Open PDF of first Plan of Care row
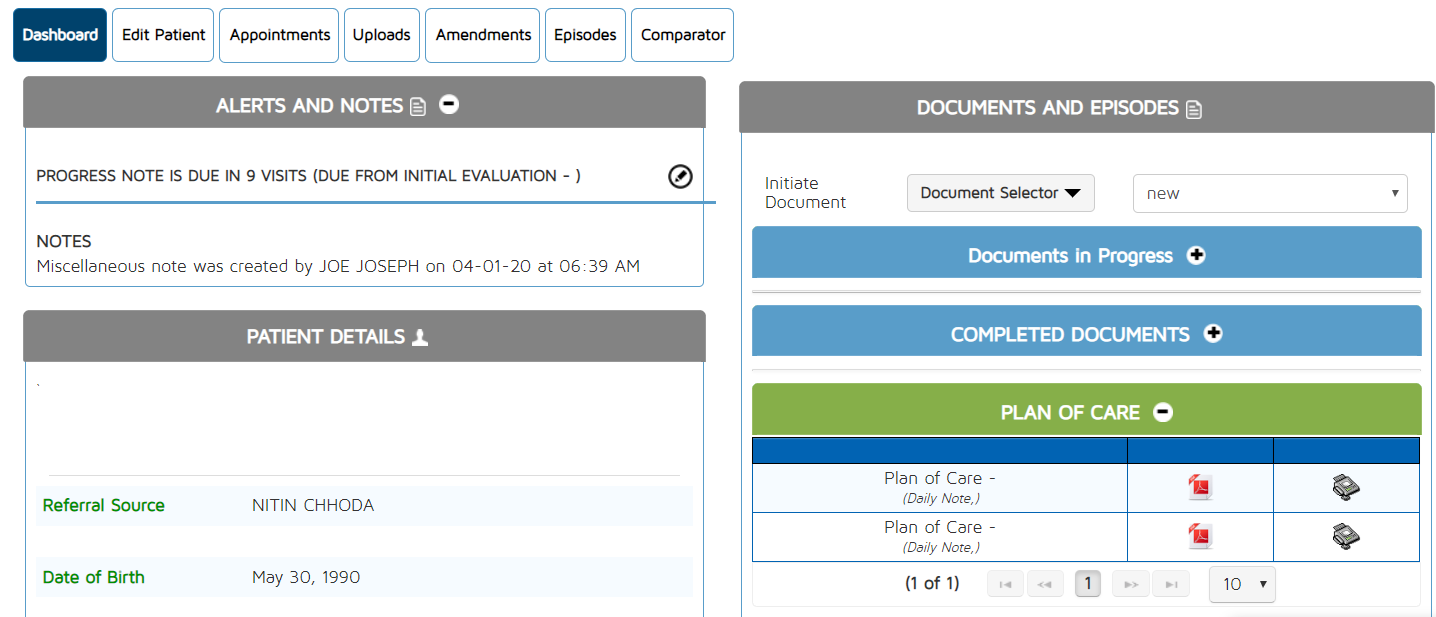Viewport: 1436px width, 617px height. pos(1199,488)
